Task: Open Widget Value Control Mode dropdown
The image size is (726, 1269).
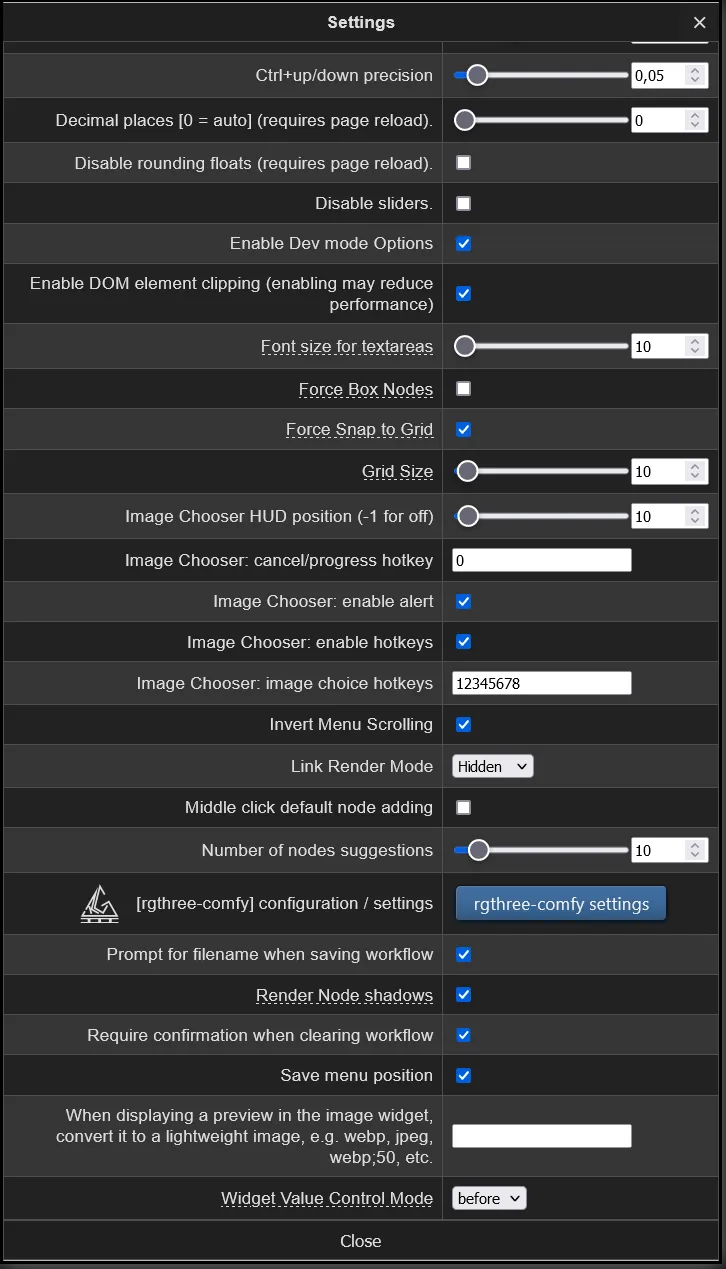Action: (489, 1198)
